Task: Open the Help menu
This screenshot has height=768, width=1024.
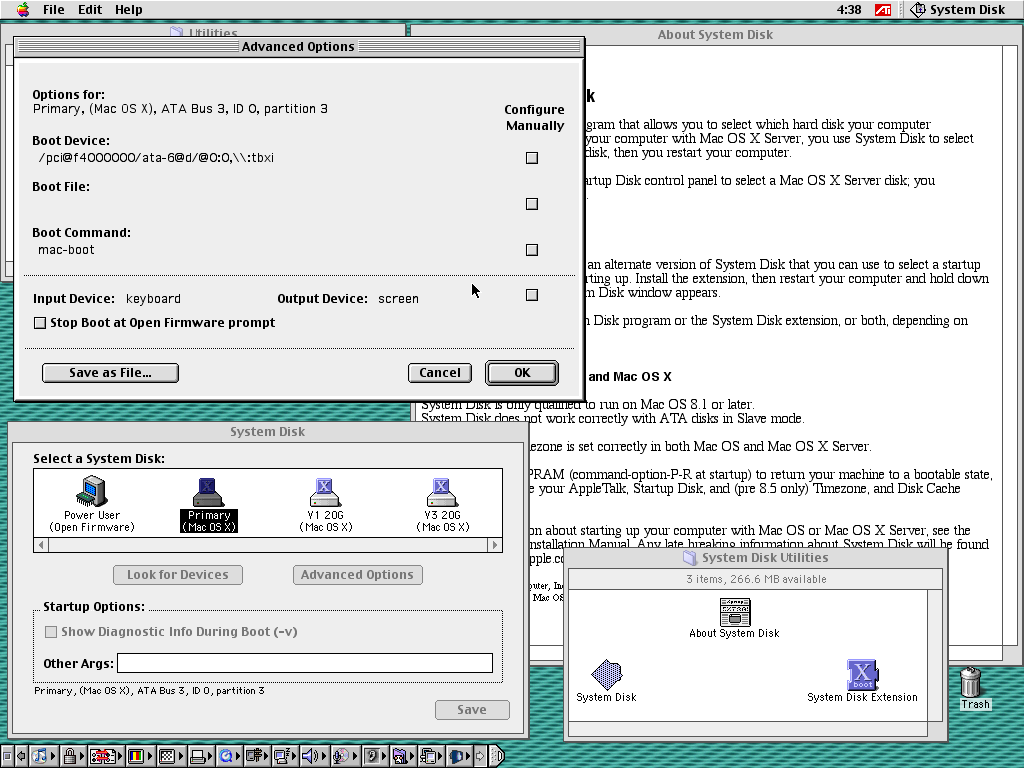Action: [129, 10]
